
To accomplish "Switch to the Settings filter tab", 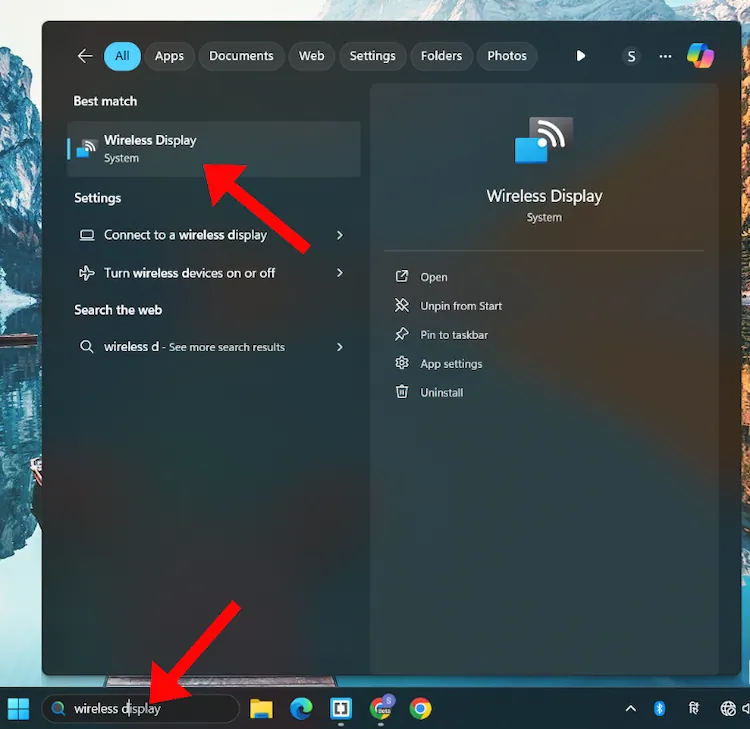I will 373,56.
